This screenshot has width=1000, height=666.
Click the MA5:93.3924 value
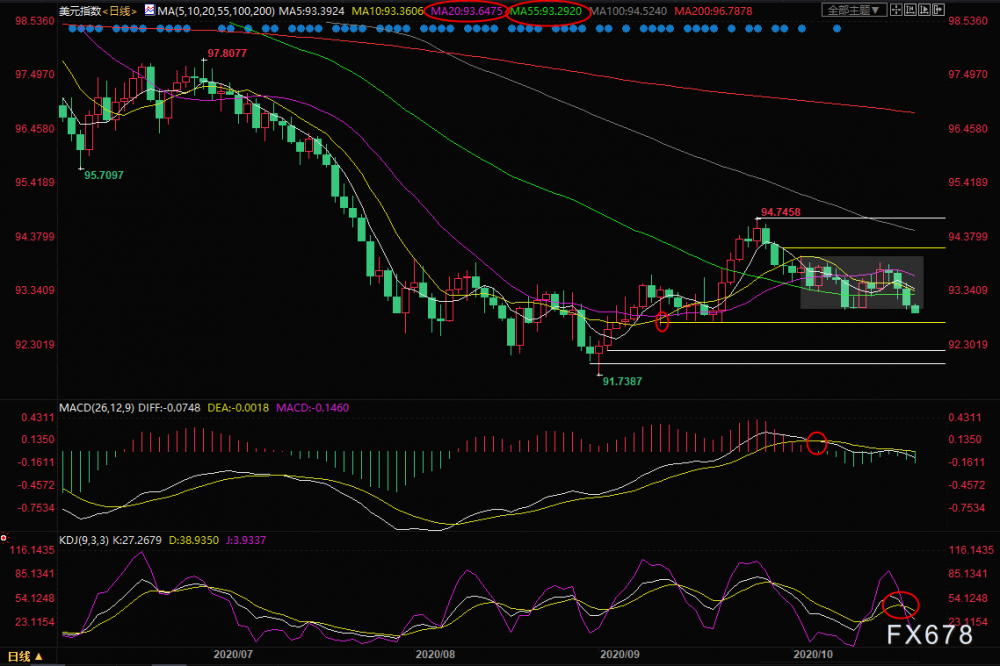click(312, 11)
